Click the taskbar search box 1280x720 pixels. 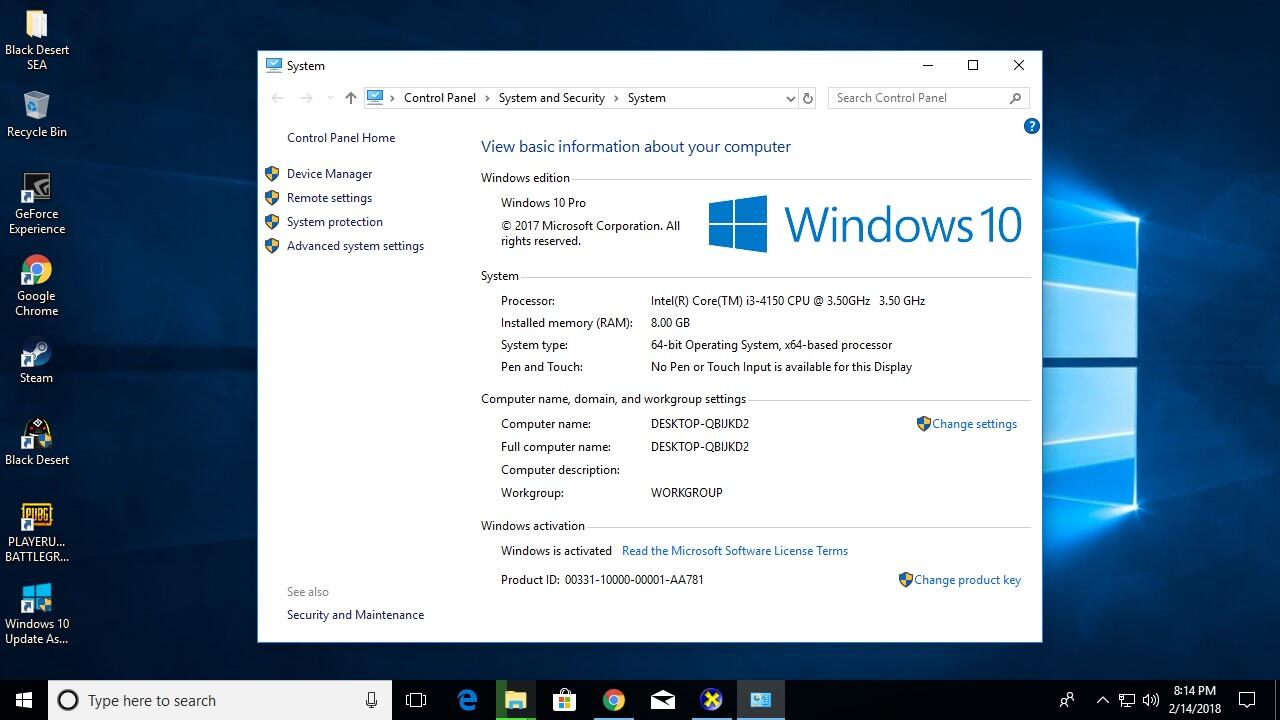pos(220,700)
